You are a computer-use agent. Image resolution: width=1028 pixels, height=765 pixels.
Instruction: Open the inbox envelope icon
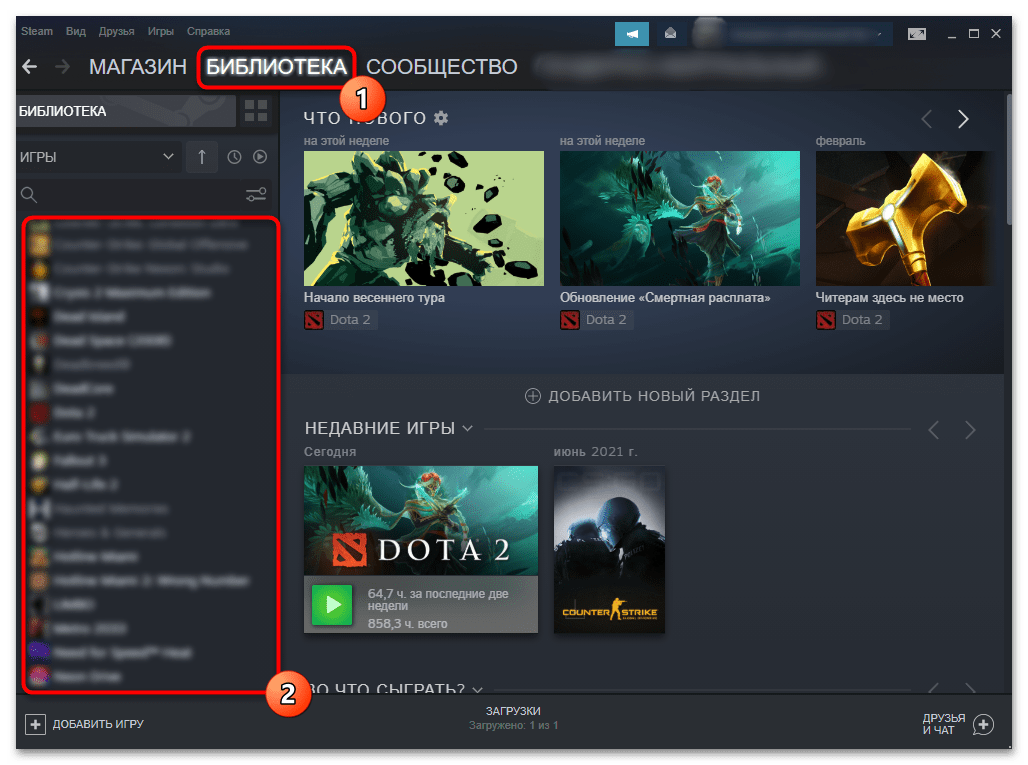[x=670, y=33]
